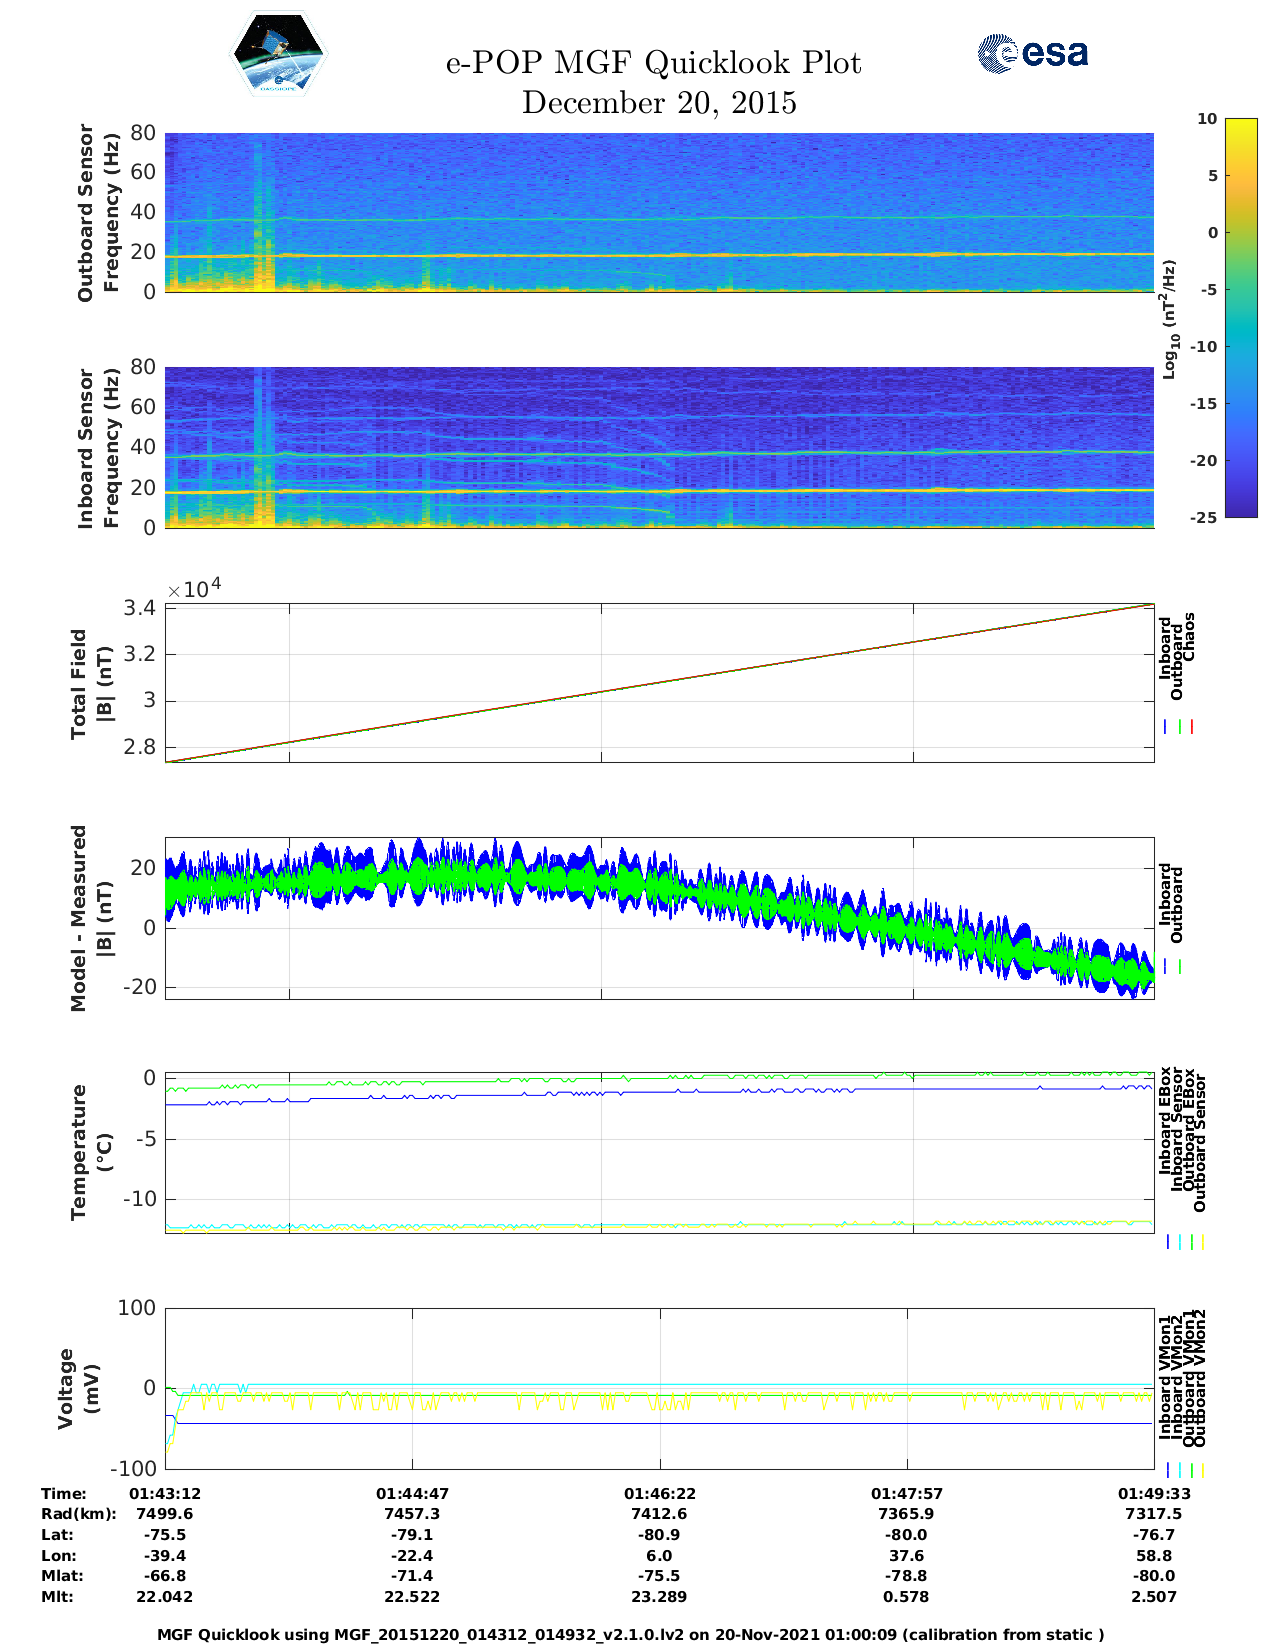Click the Outboard Sensor spectrogram panel
This screenshot has height=1650, width=1275.
[x=659, y=212]
